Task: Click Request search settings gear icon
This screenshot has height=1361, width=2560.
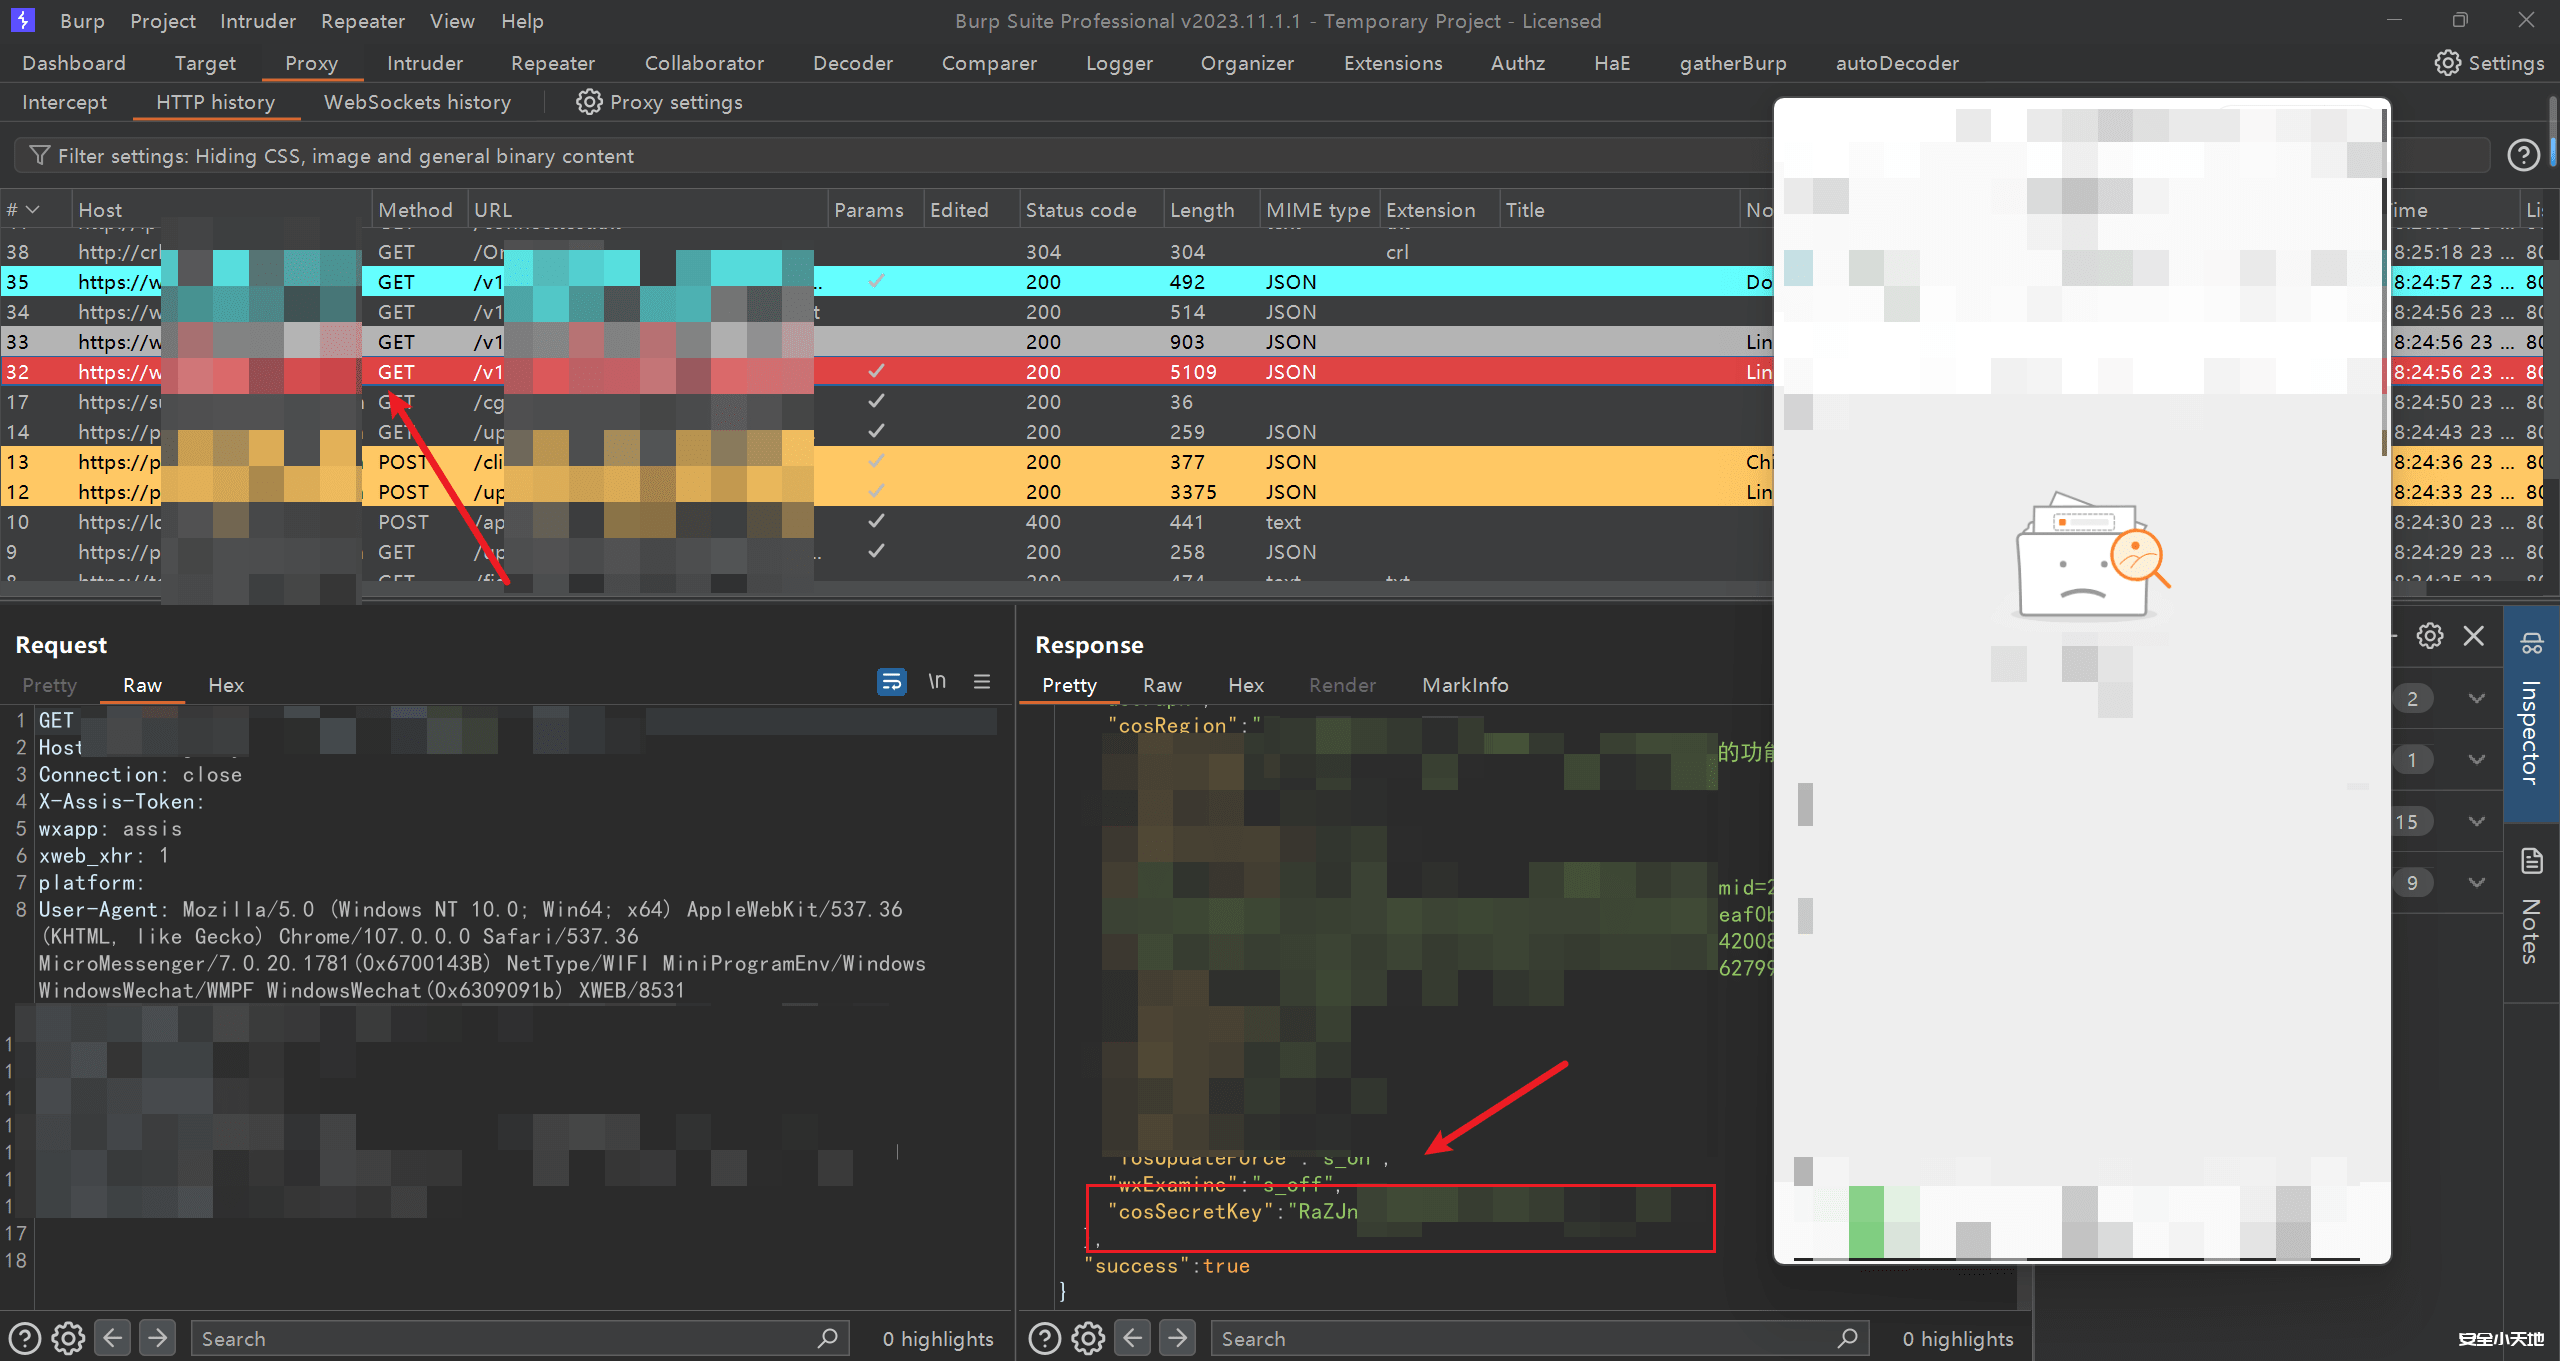Action: (x=68, y=1338)
